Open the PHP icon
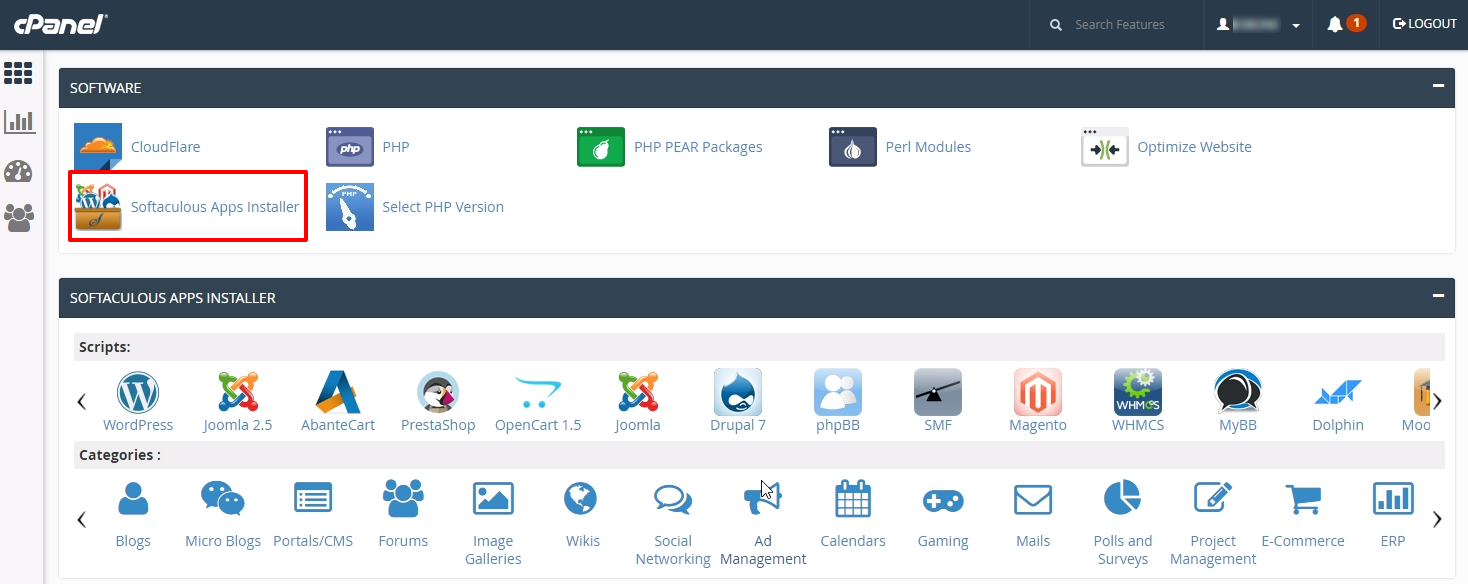Viewport: 1468px width, 584px height. [350, 147]
